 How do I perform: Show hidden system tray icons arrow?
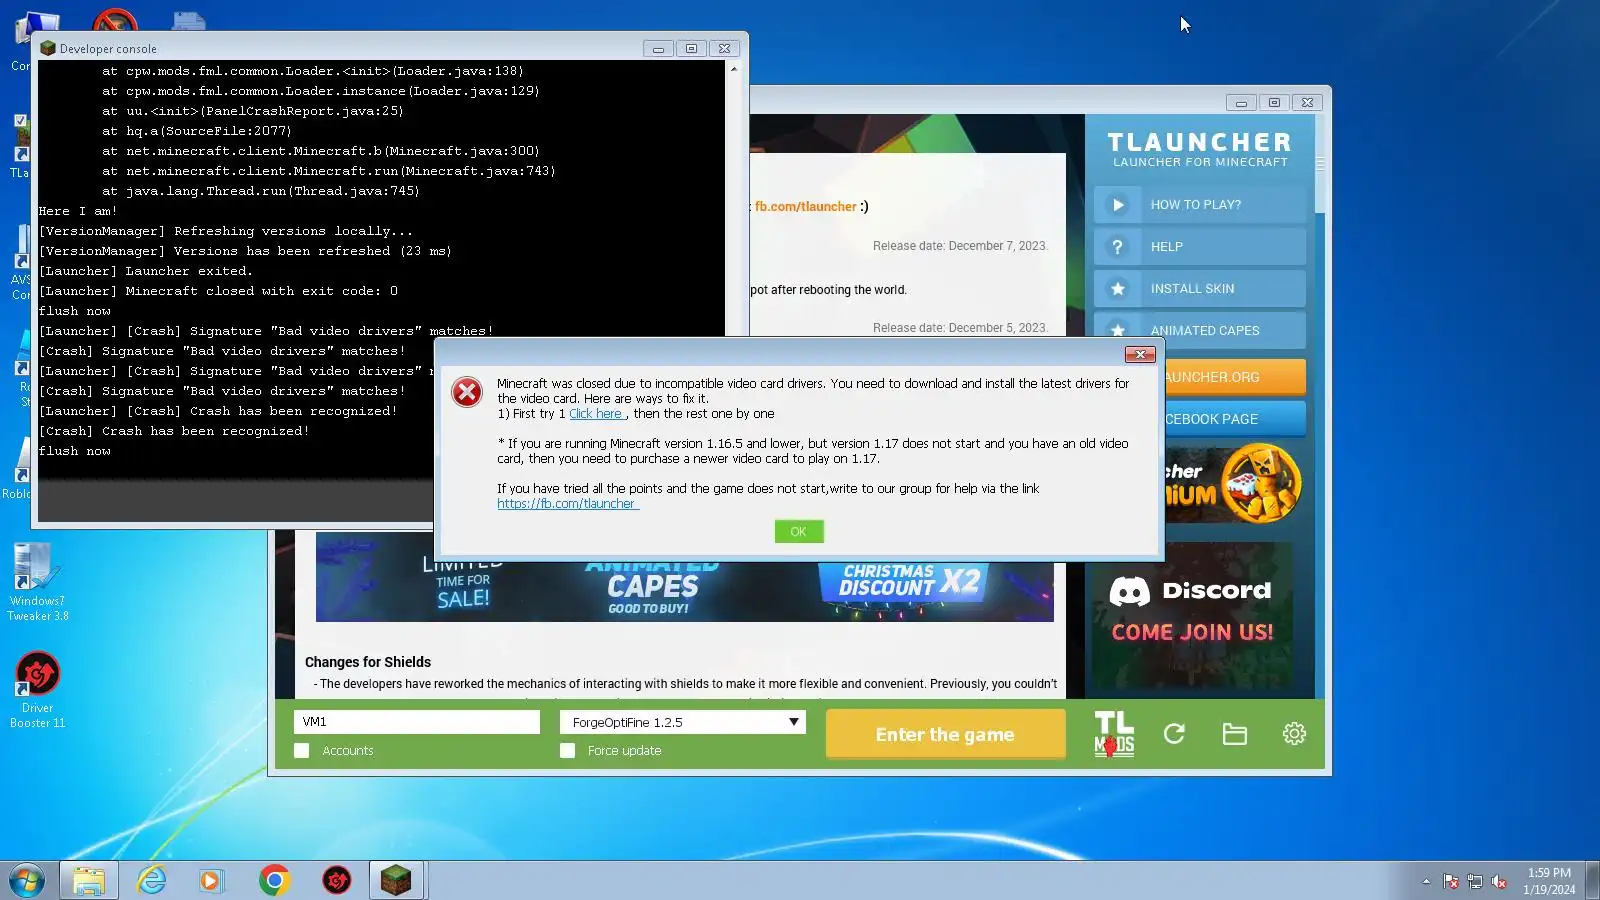tap(1426, 881)
